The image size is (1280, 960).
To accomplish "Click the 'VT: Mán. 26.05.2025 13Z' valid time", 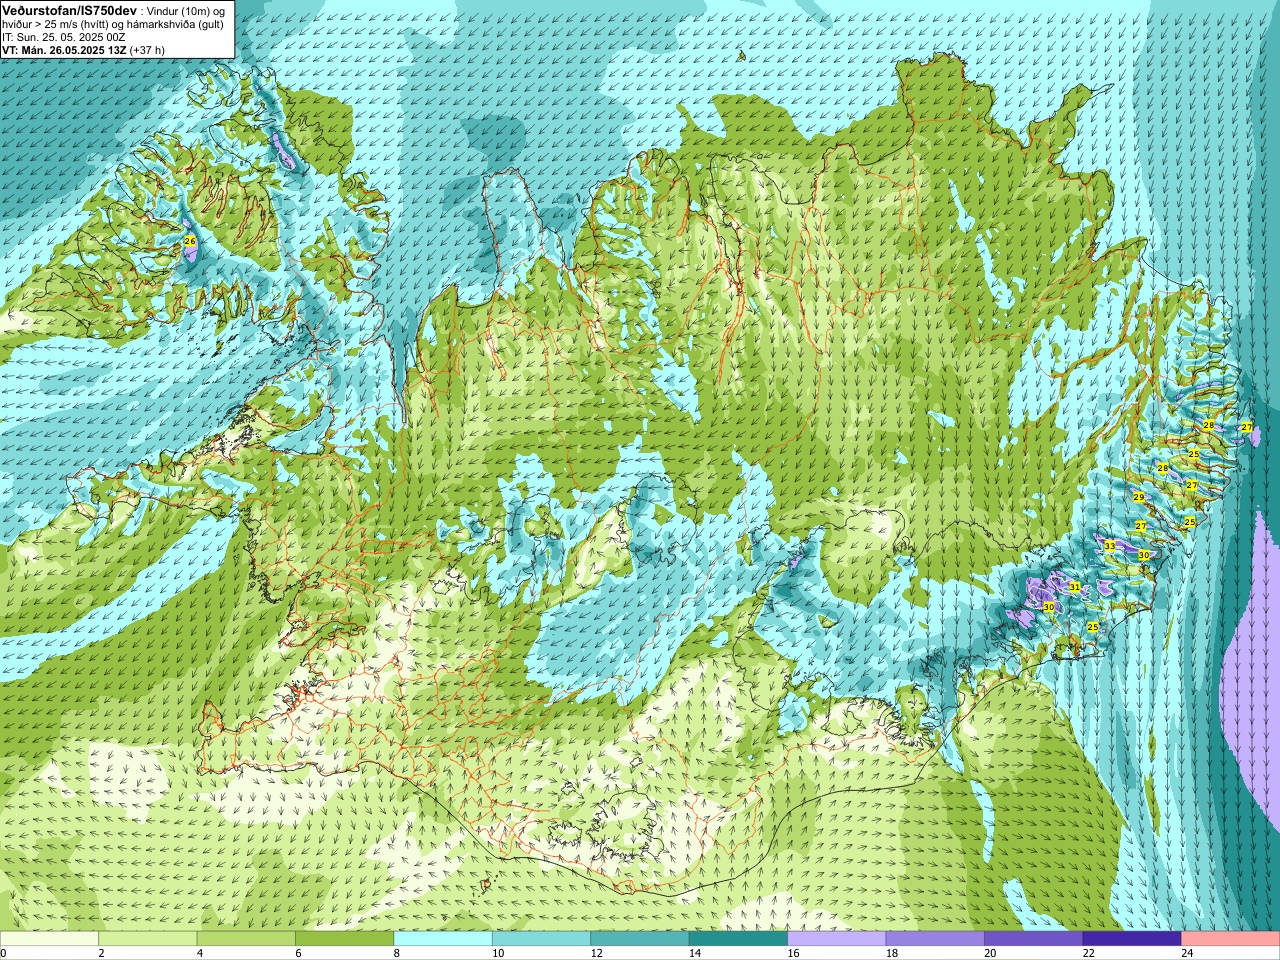I will coord(63,50).
